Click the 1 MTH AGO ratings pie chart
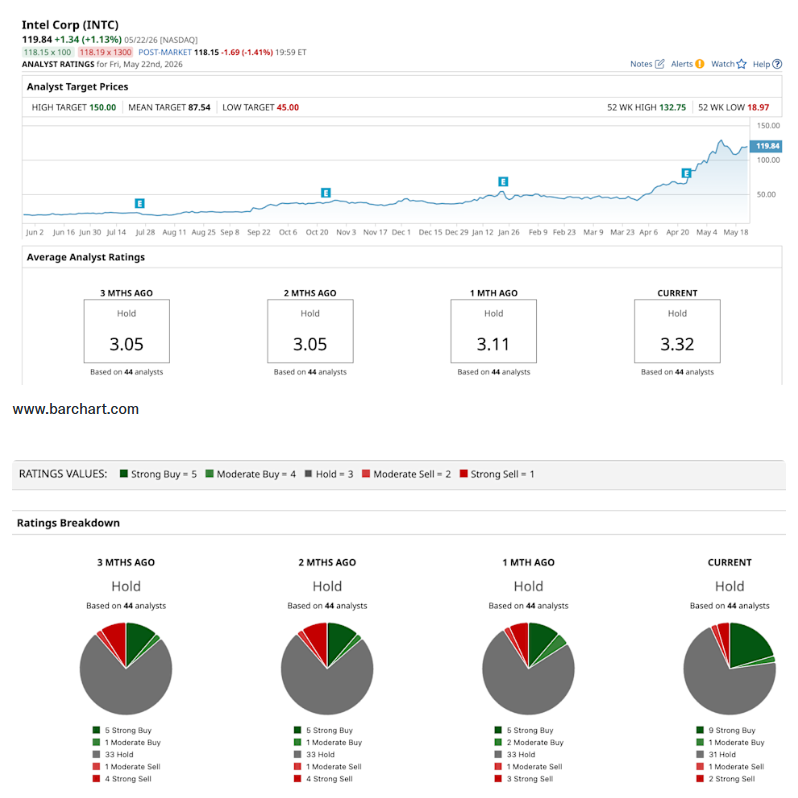 [x=528, y=668]
